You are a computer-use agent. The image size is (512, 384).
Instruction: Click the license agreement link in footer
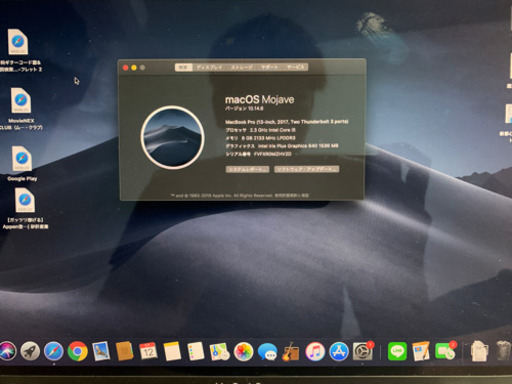pos(292,195)
